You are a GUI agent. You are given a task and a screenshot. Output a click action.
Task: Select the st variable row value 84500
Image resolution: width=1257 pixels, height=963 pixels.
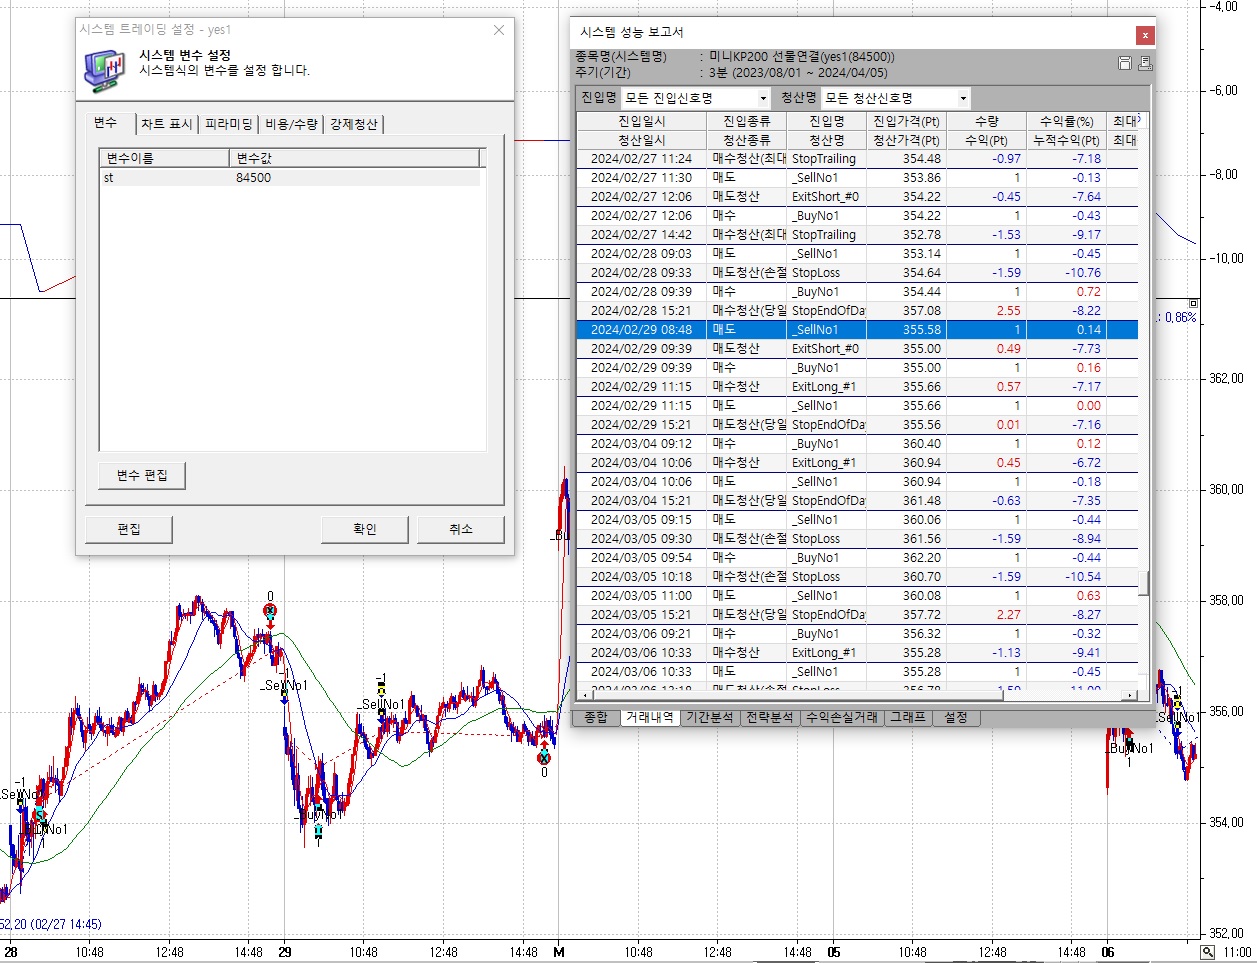tap(254, 178)
